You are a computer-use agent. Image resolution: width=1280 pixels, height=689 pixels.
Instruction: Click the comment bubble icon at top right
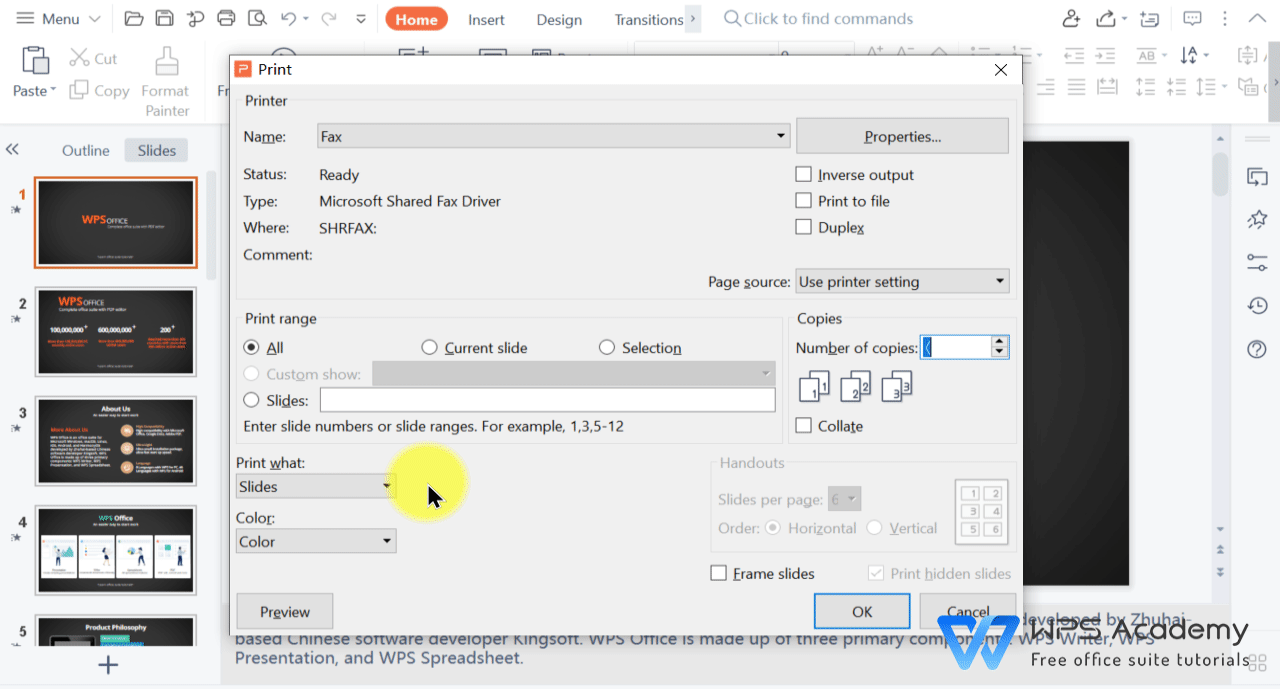tap(1192, 18)
